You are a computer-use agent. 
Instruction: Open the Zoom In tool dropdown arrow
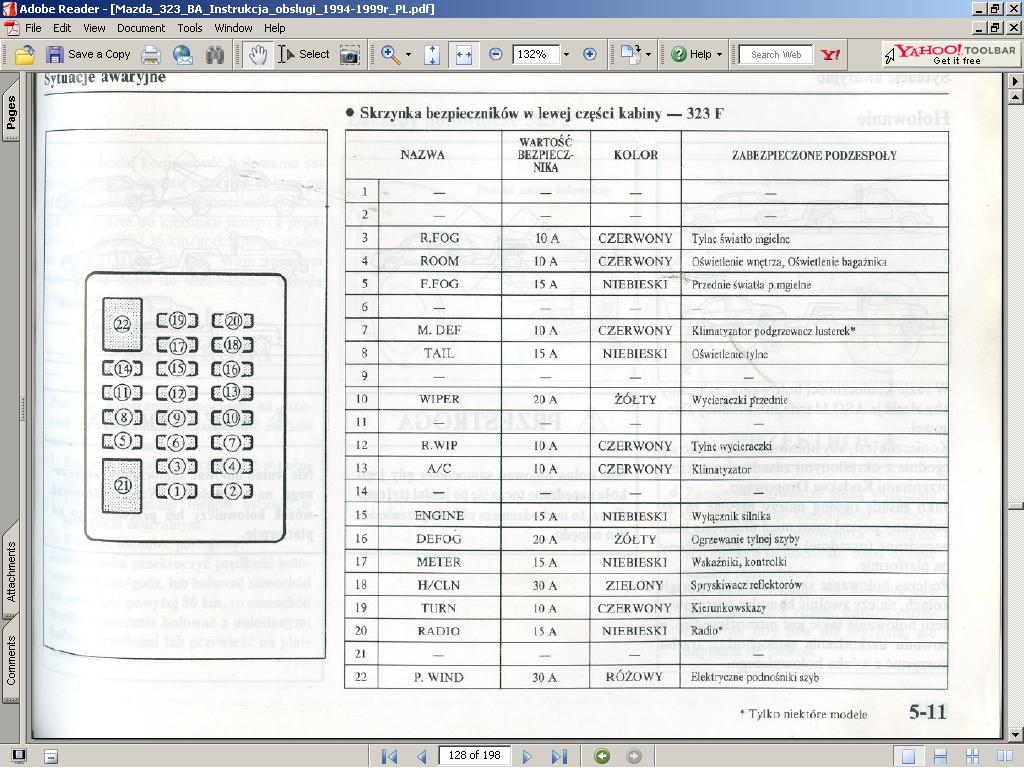pos(408,54)
